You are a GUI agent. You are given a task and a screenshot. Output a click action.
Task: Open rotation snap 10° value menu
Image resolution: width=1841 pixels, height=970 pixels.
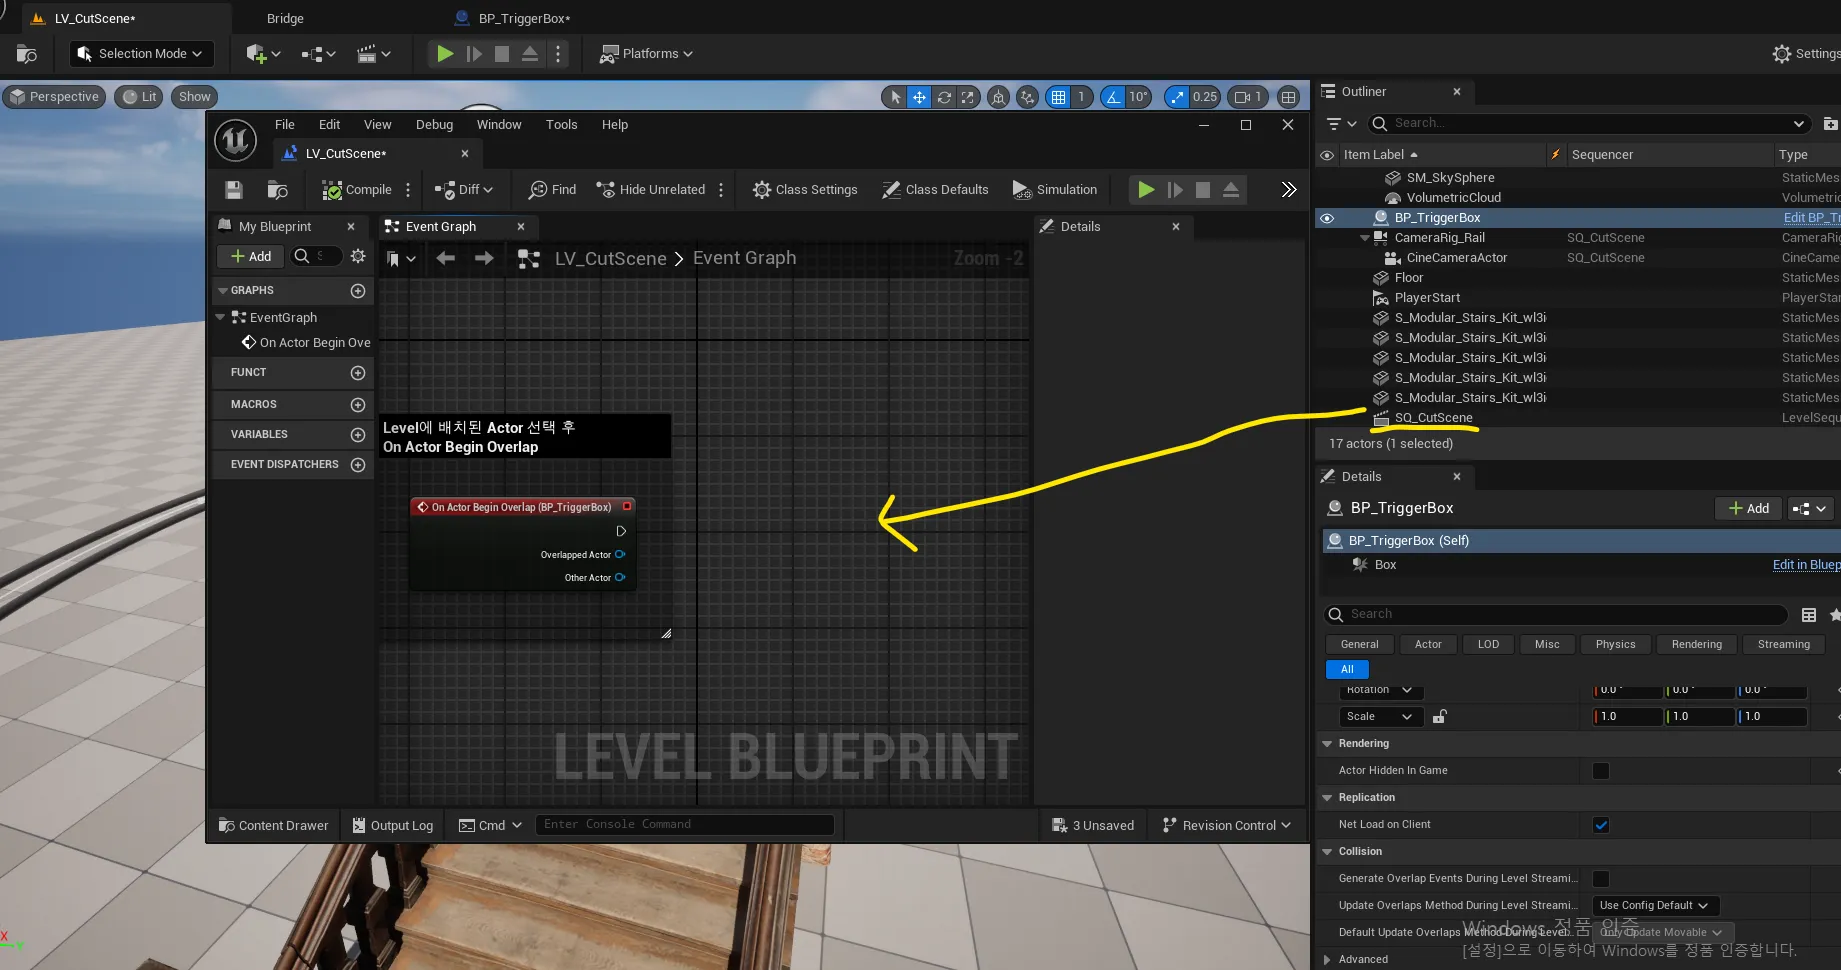(1138, 97)
